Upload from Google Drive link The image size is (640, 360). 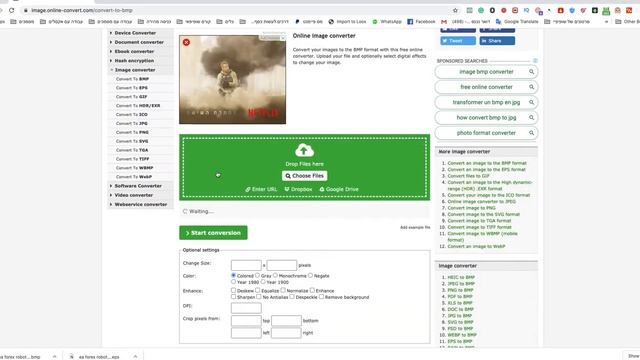(339, 189)
